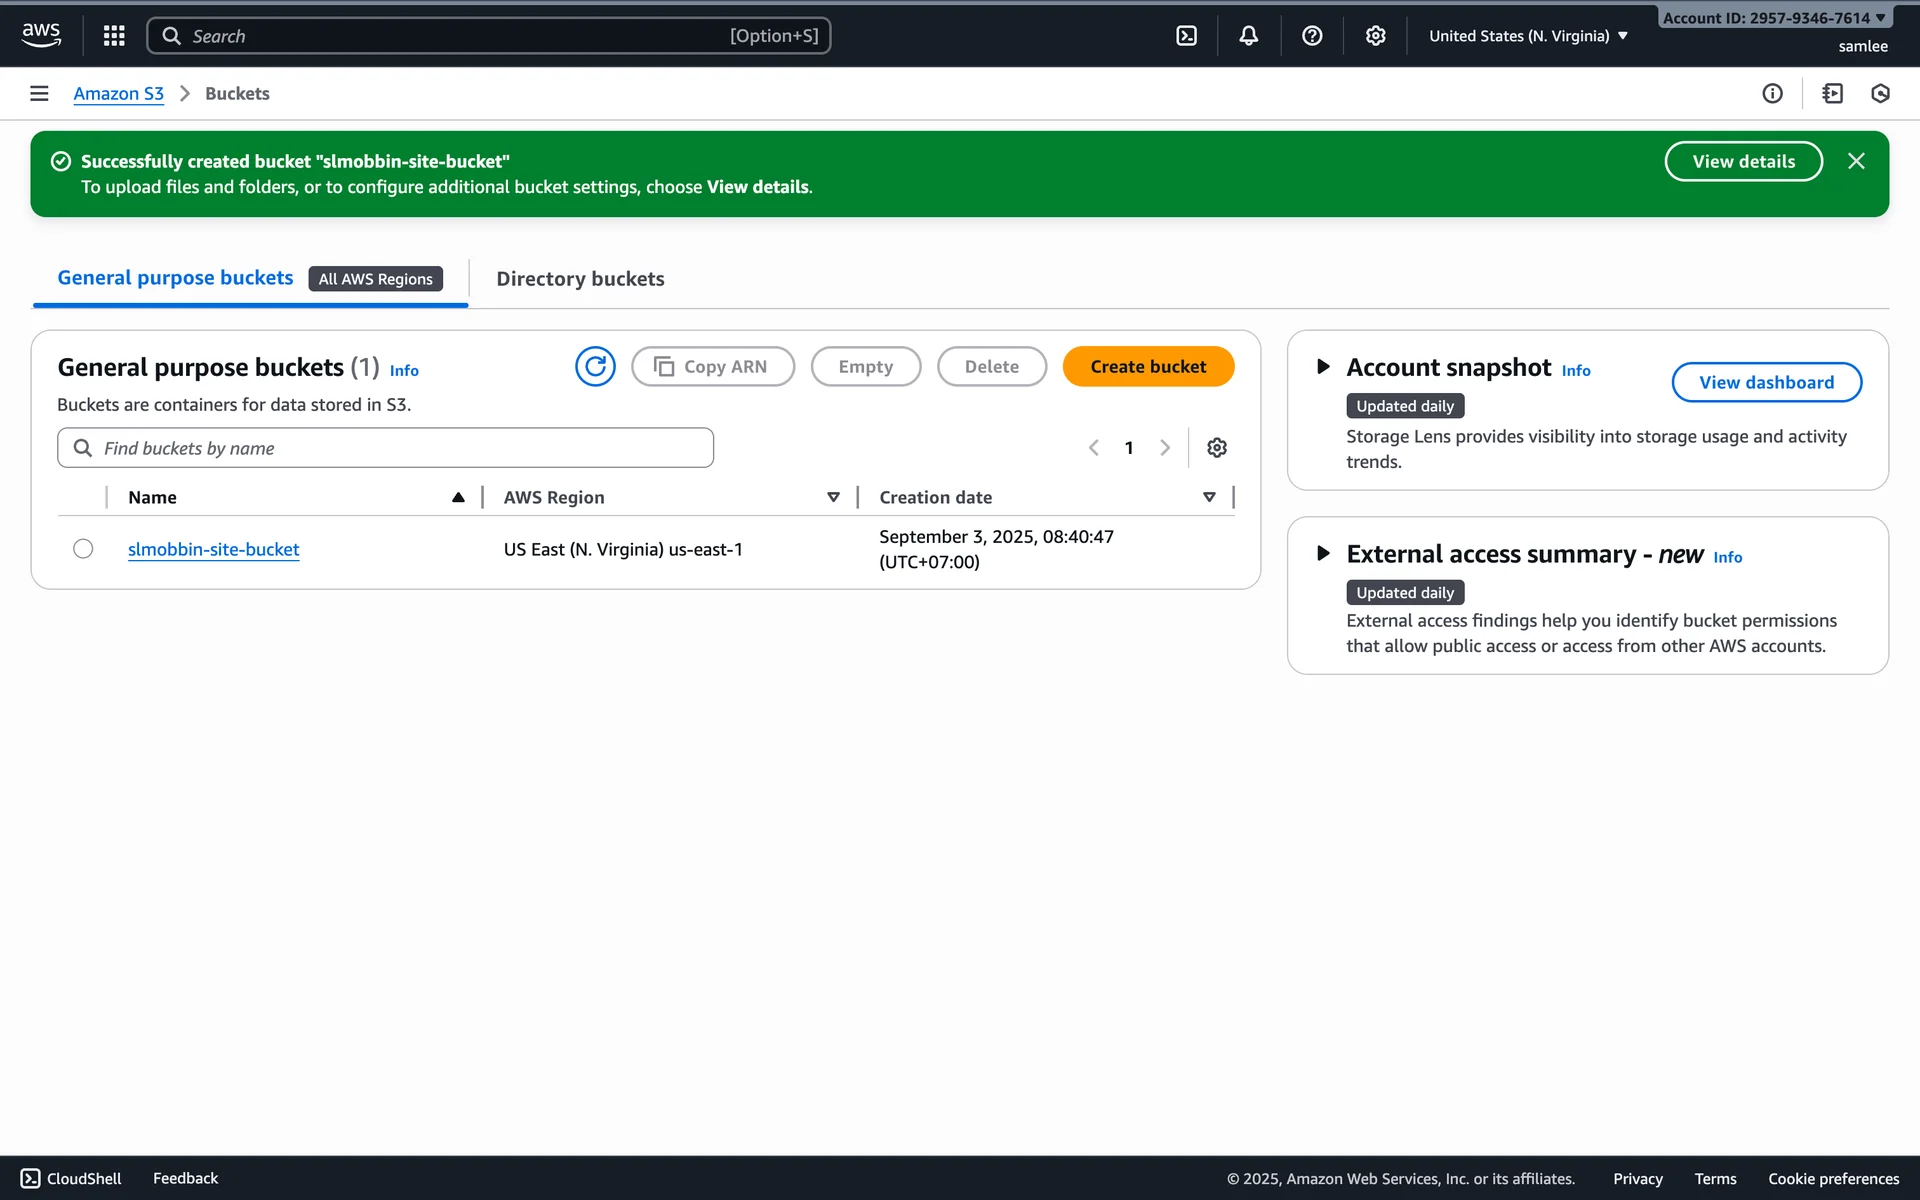This screenshot has height=1200, width=1920.
Task: Open the United States (N. Virginia) region dropdown
Action: (x=1528, y=36)
